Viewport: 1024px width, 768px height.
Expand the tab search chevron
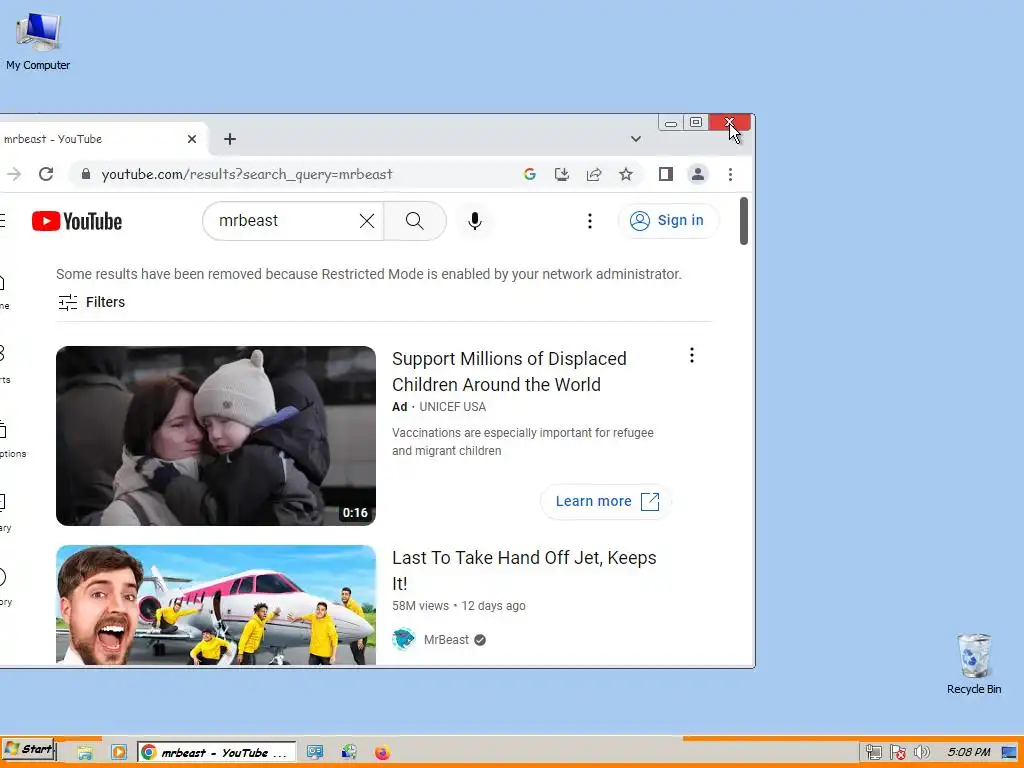[635, 139]
